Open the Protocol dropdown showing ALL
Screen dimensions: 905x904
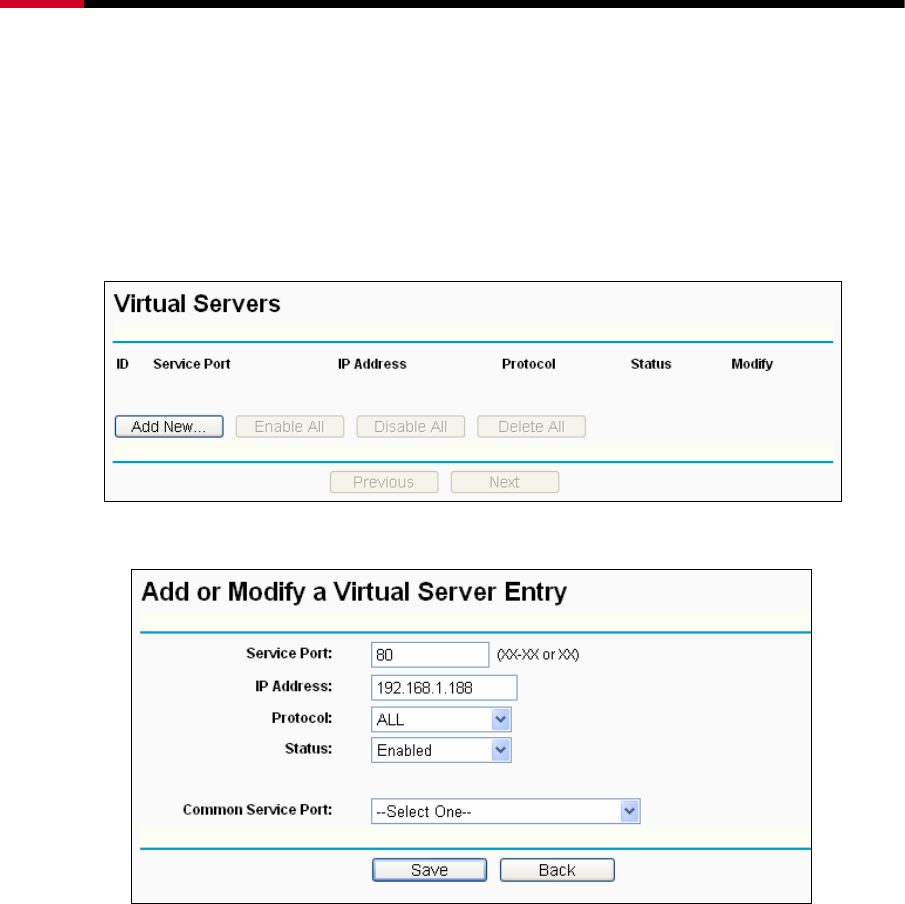click(441, 719)
